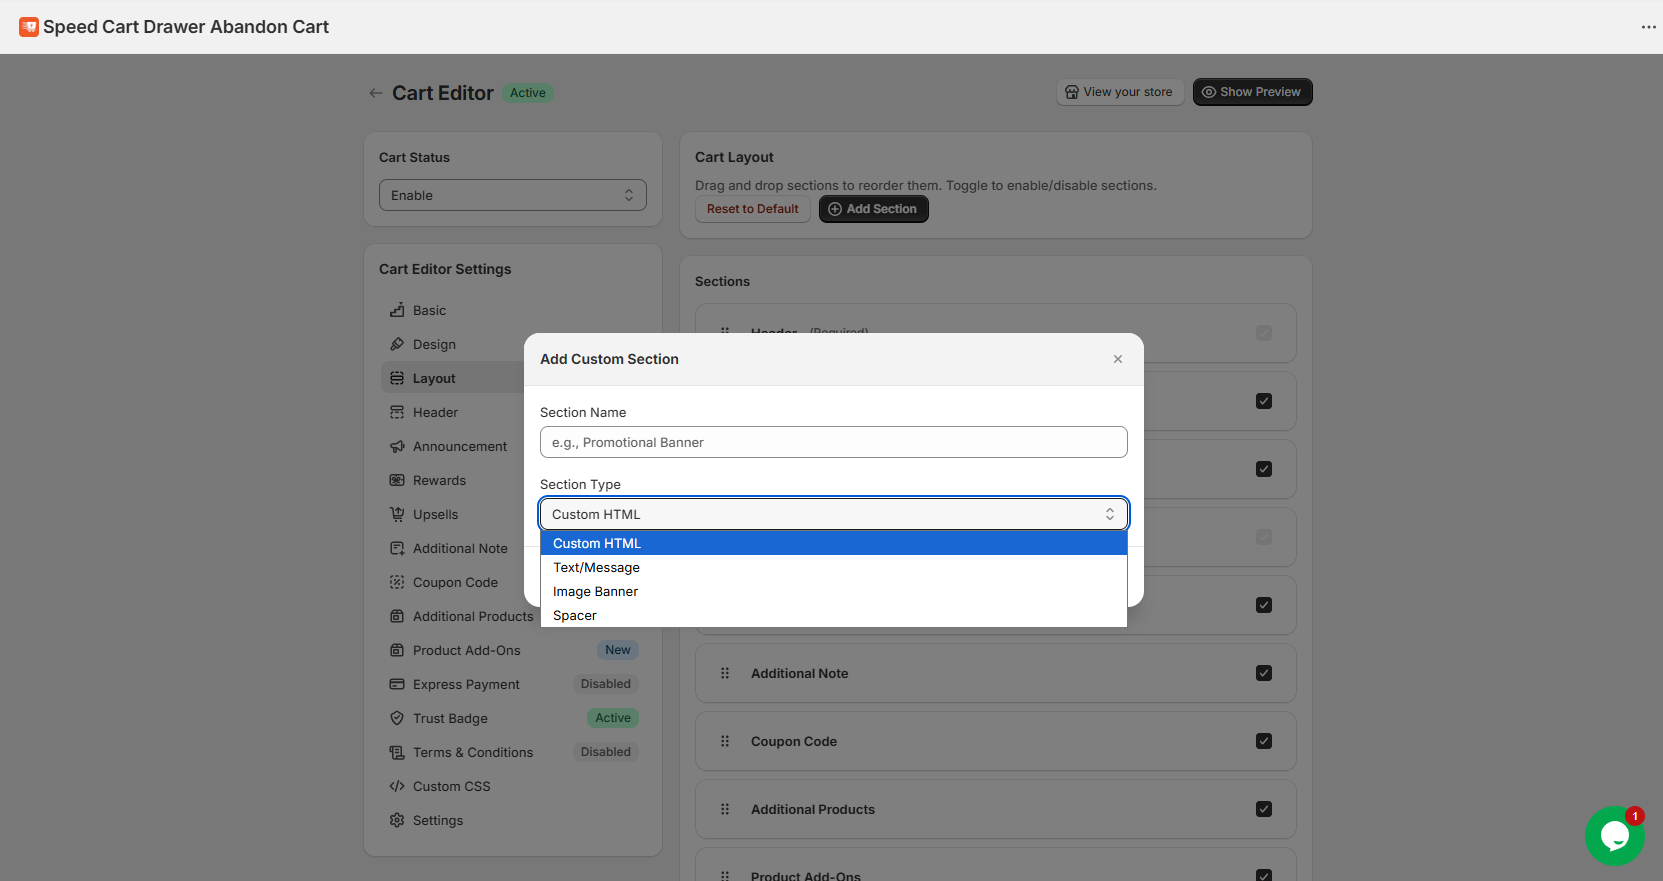Grab the Coupon Code drag handle
The width and height of the screenshot is (1663, 881).
pos(725,741)
